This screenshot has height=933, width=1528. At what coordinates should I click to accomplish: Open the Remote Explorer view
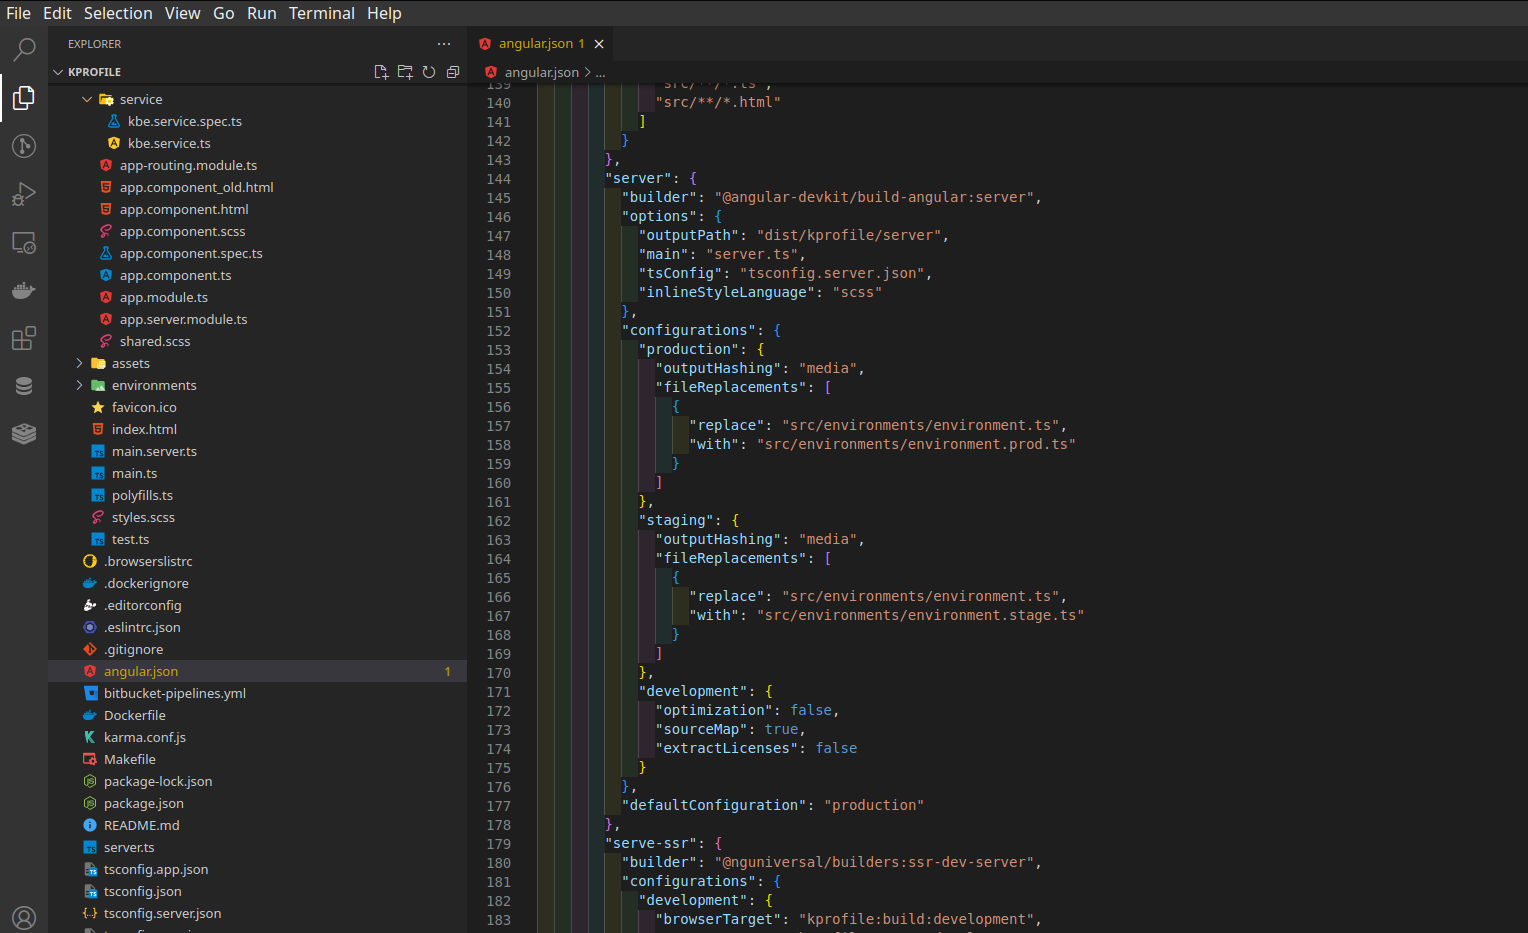pos(24,243)
